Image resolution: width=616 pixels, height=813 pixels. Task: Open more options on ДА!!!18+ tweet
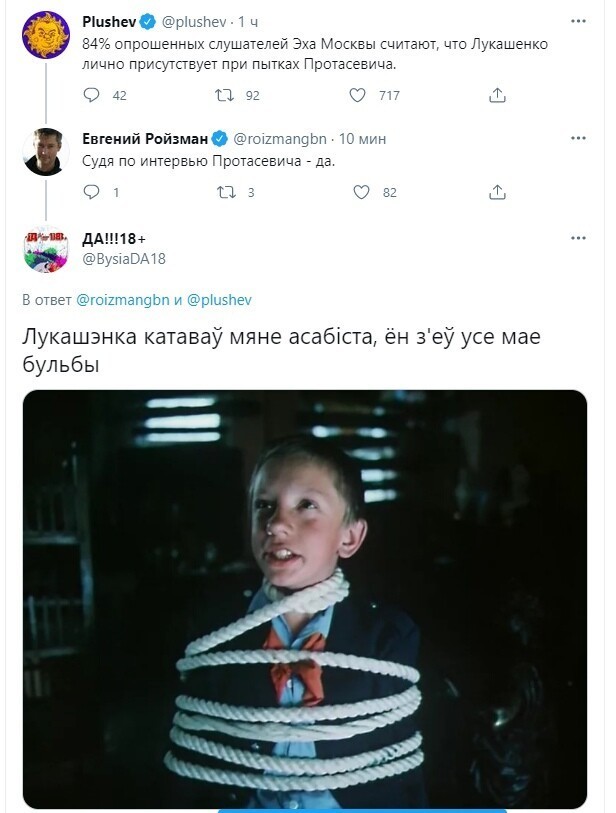tap(578, 238)
